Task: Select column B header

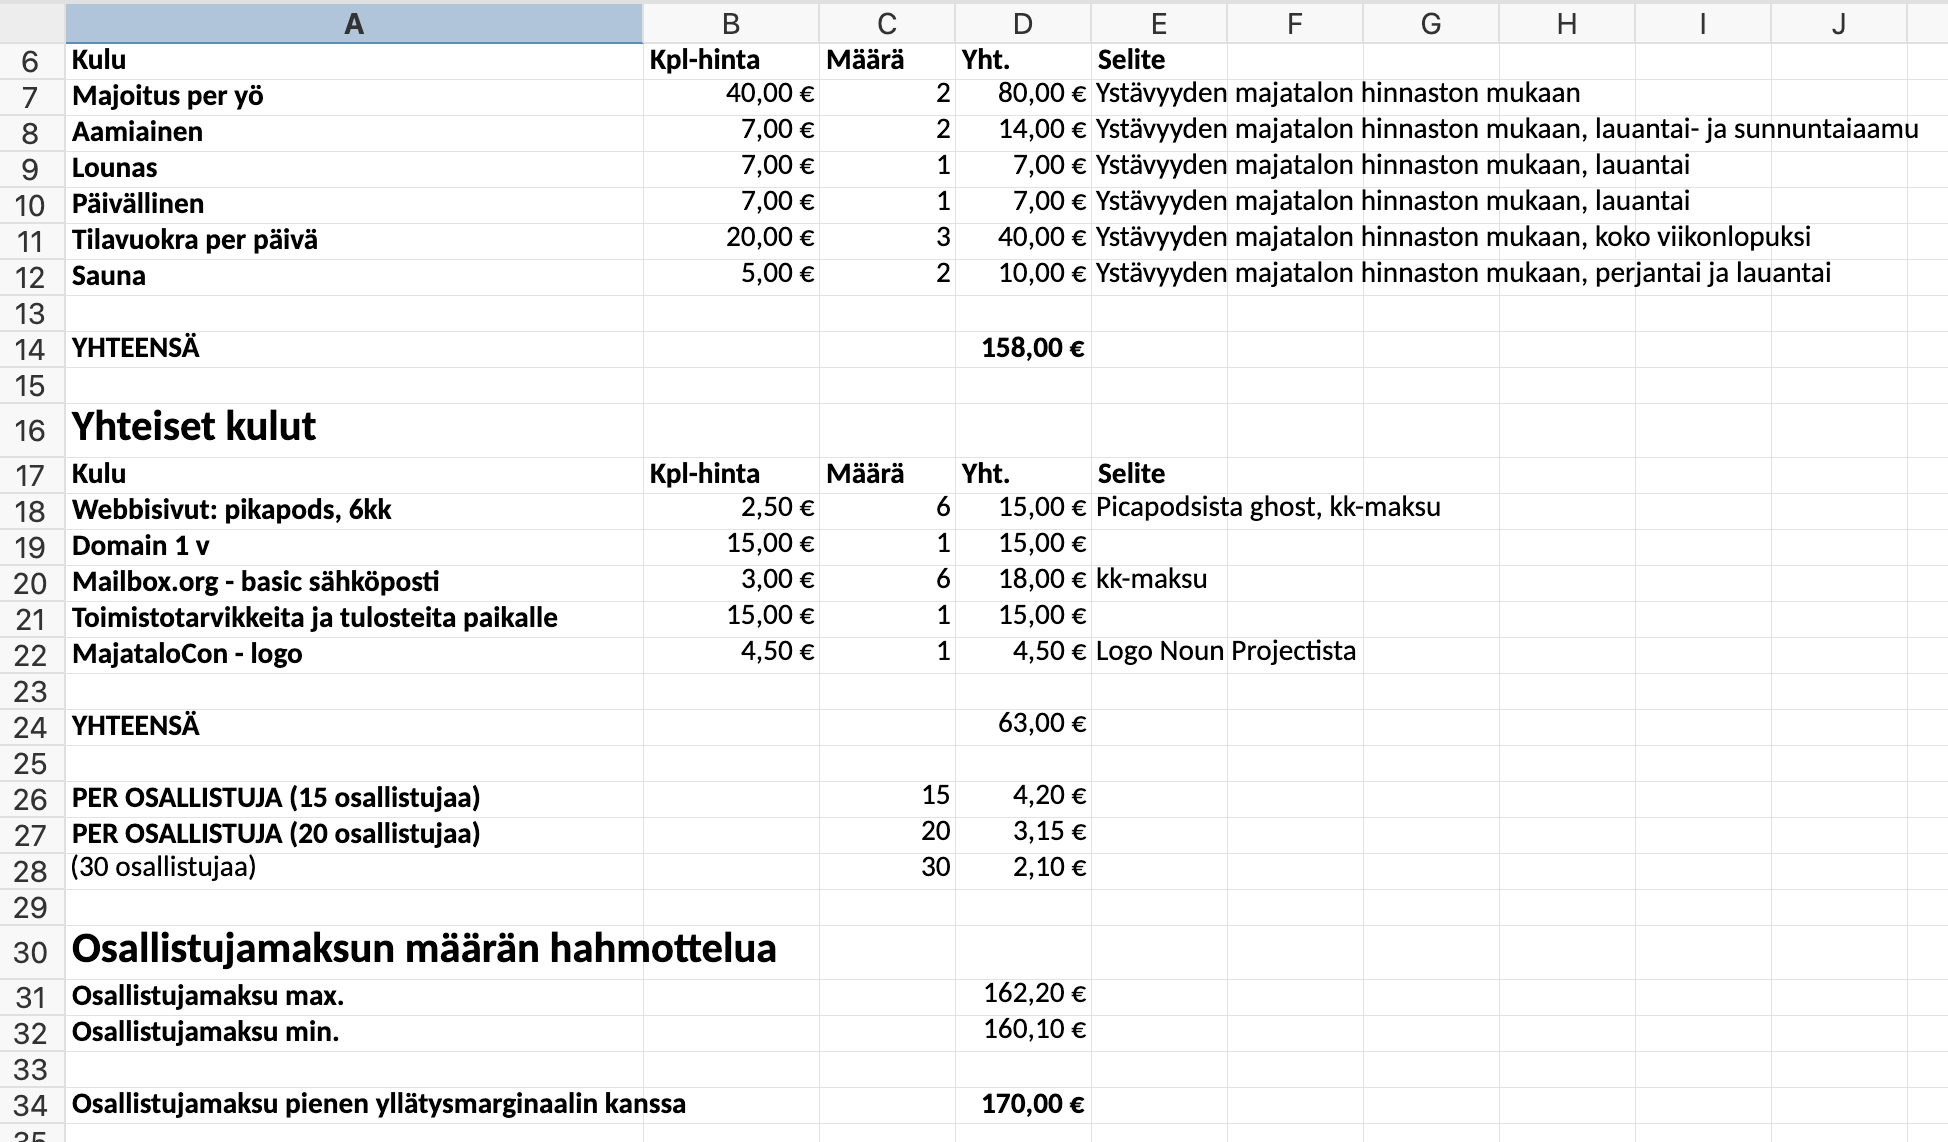Action: click(x=730, y=24)
